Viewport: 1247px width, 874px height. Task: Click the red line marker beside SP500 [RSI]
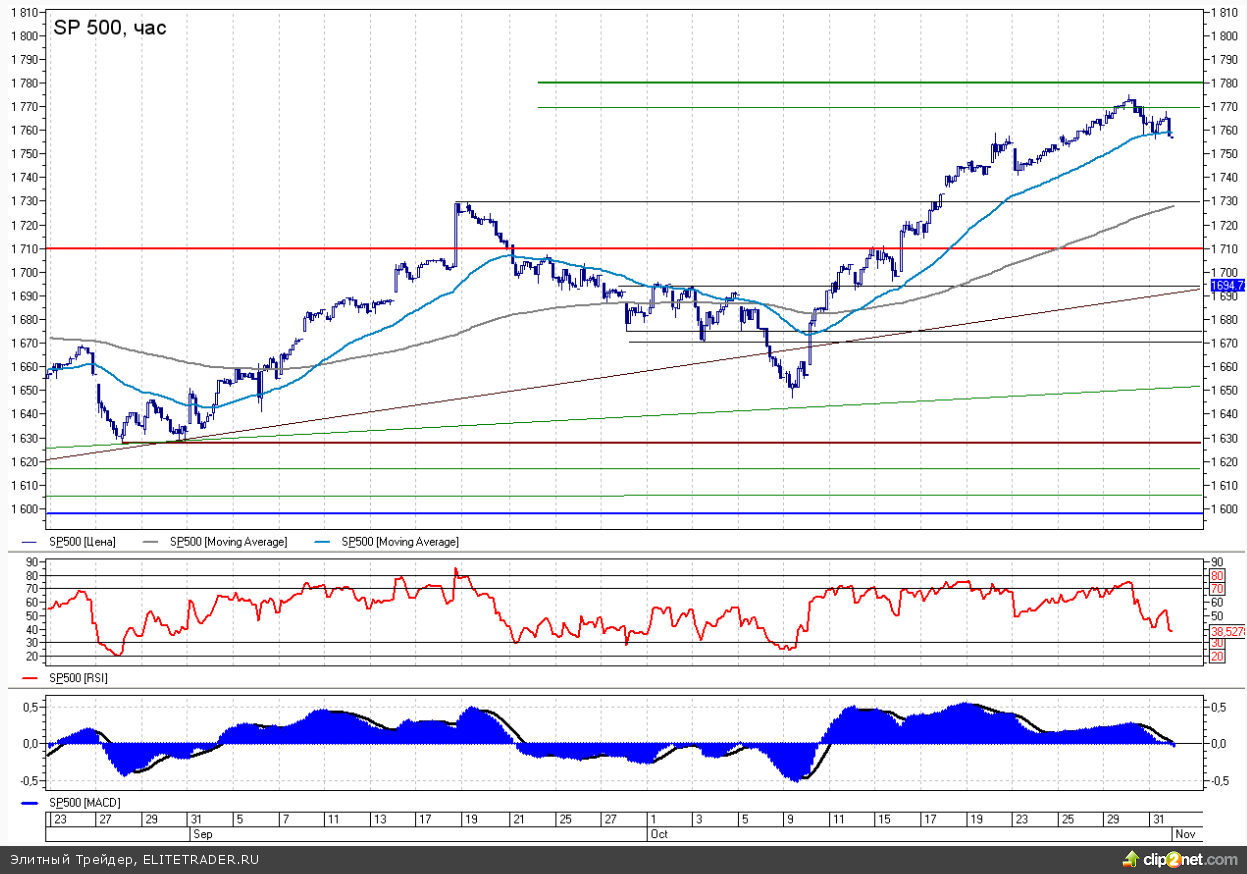28,678
